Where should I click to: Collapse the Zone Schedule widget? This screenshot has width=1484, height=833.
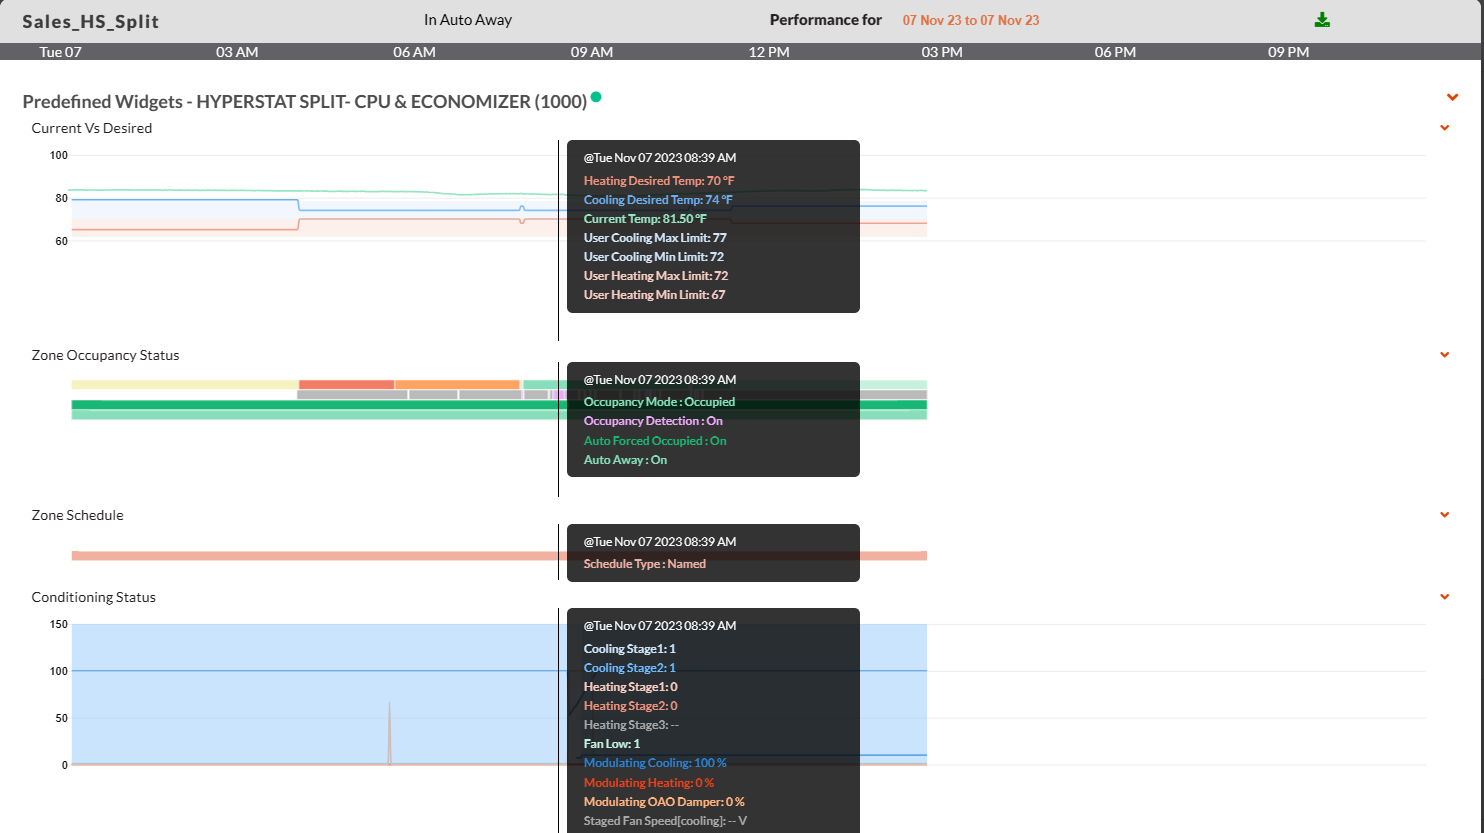click(x=1444, y=514)
